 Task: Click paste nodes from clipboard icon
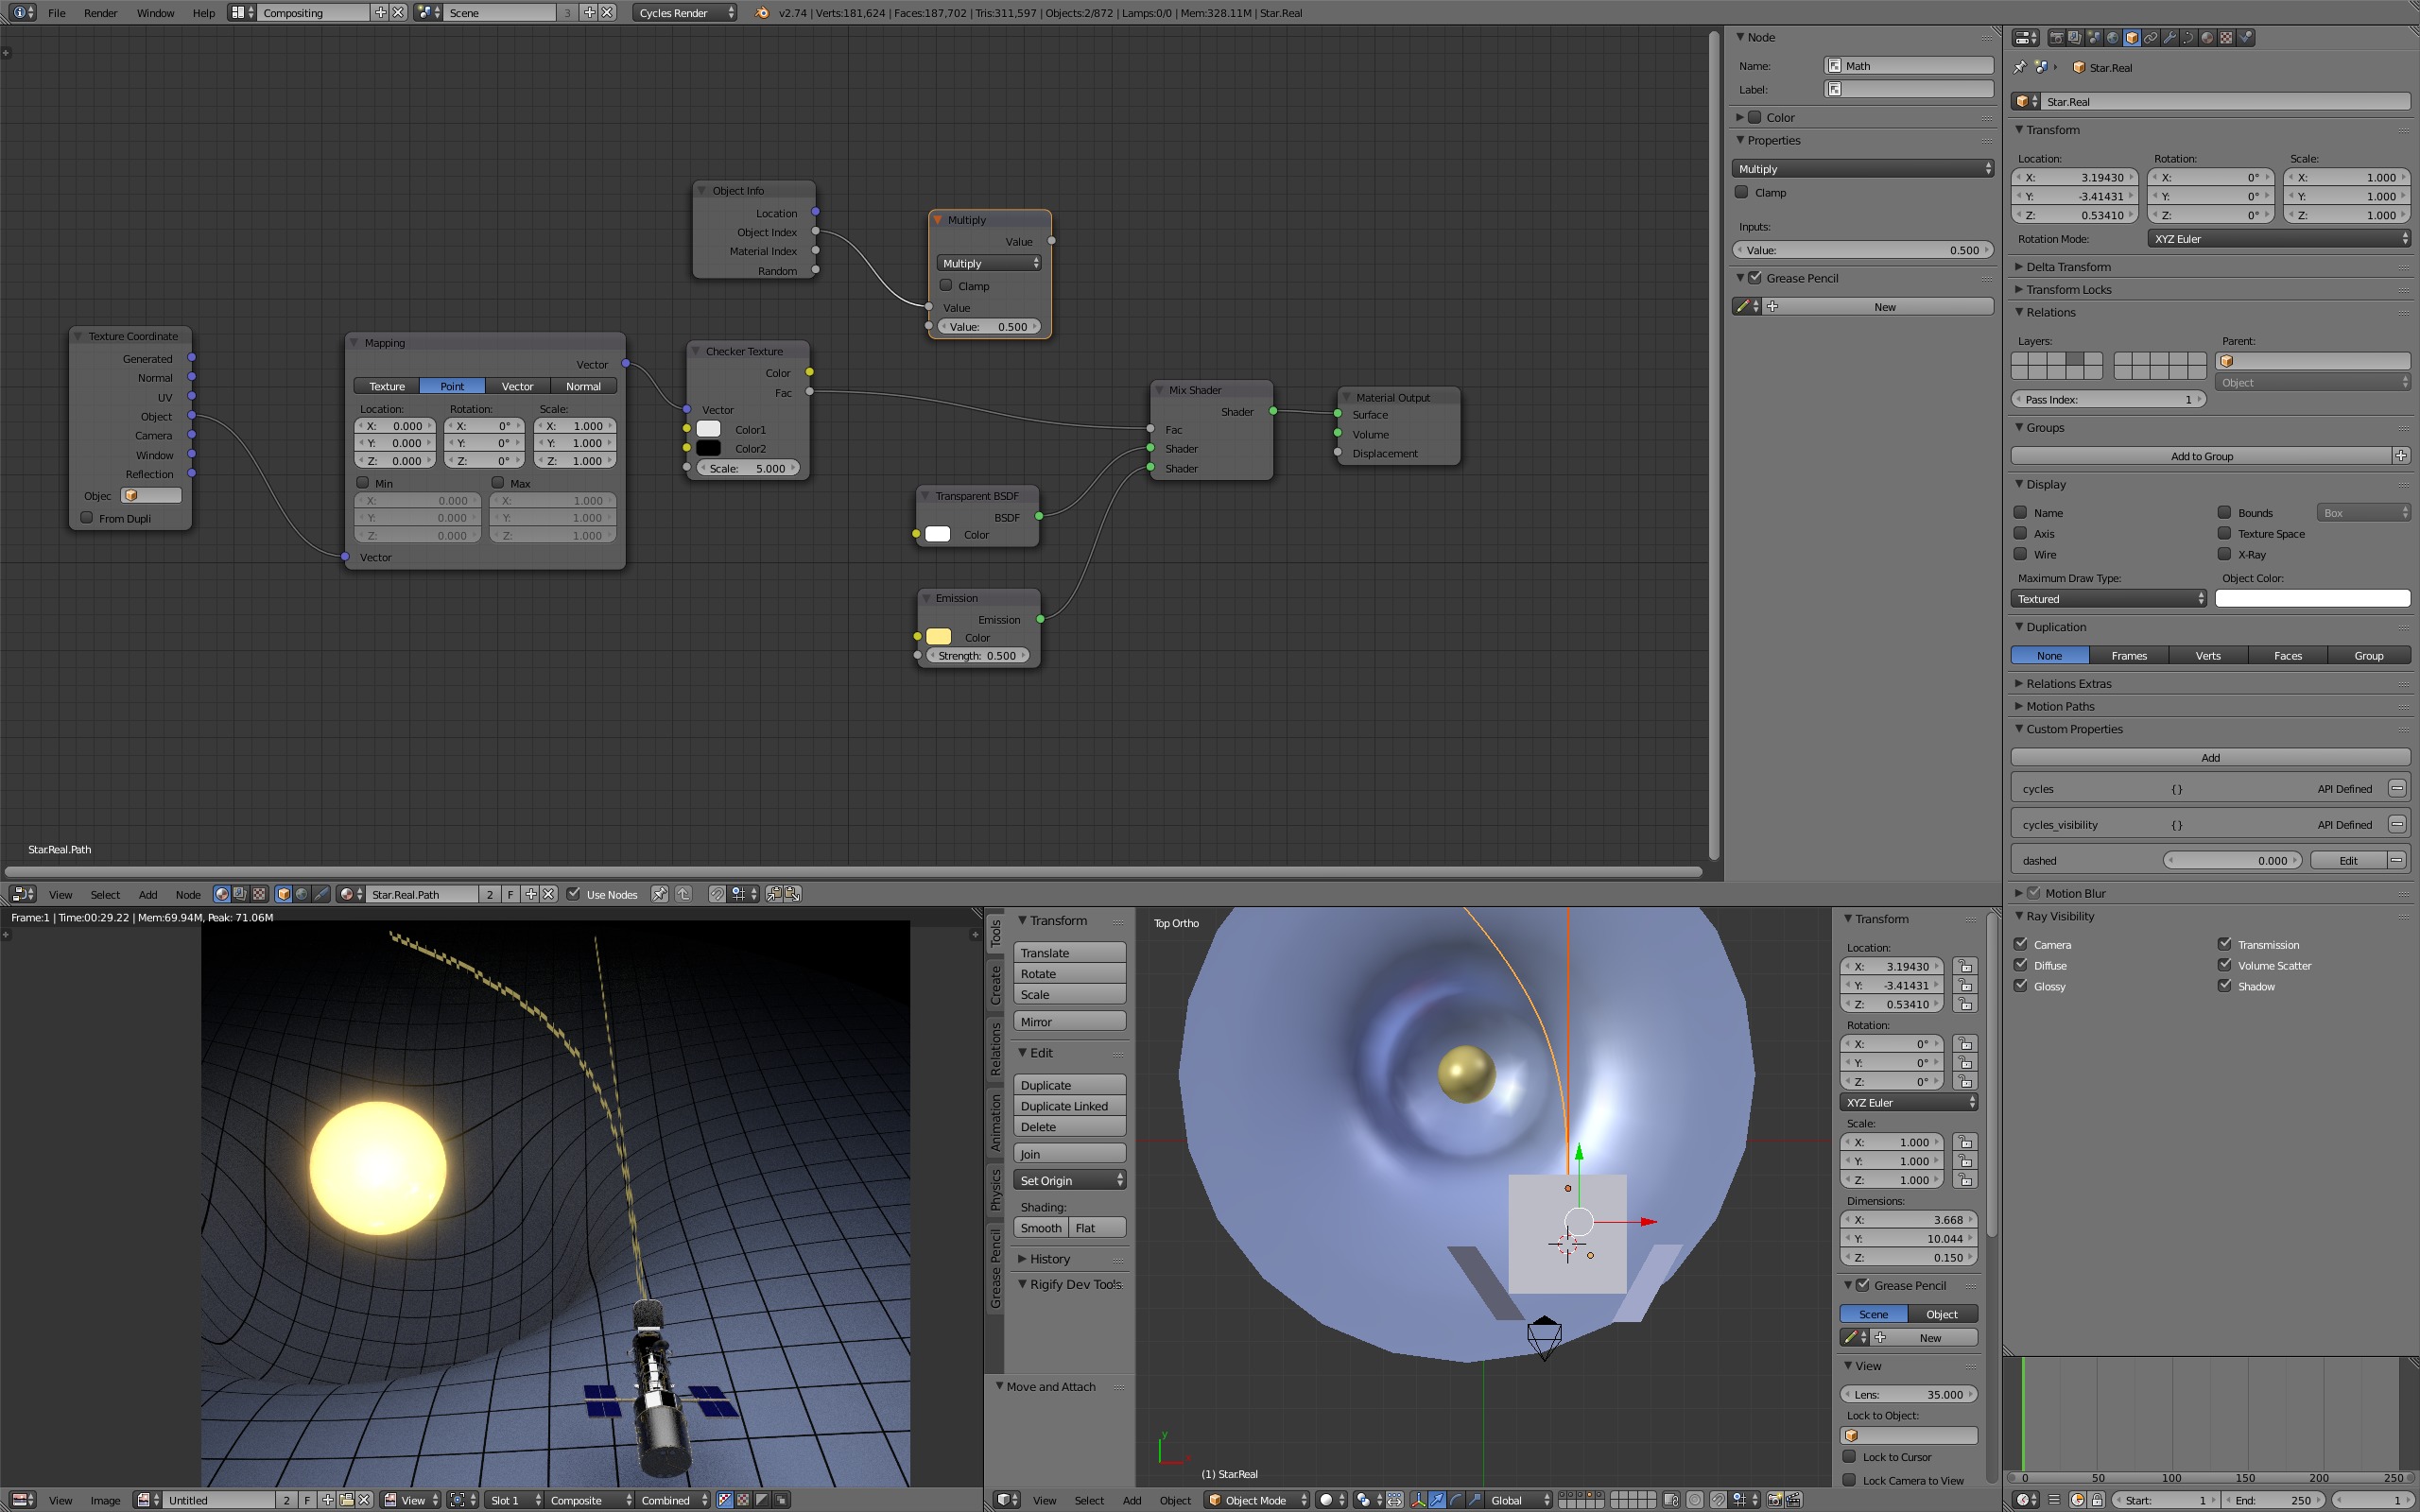click(793, 894)
